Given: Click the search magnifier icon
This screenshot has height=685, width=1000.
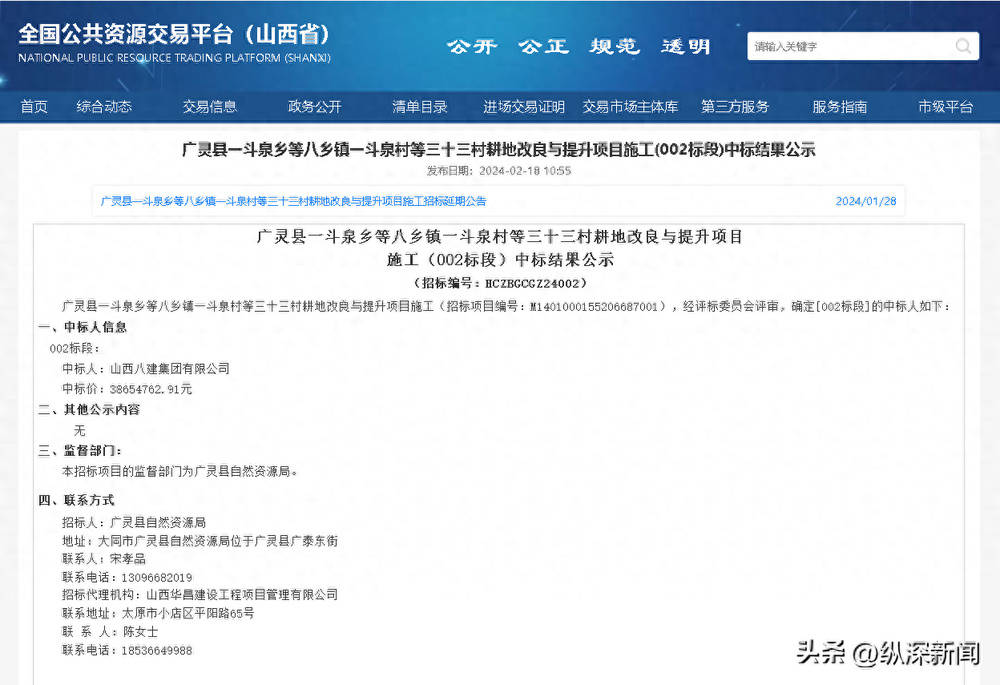Looking at the screenshot, I should (961, 46).
